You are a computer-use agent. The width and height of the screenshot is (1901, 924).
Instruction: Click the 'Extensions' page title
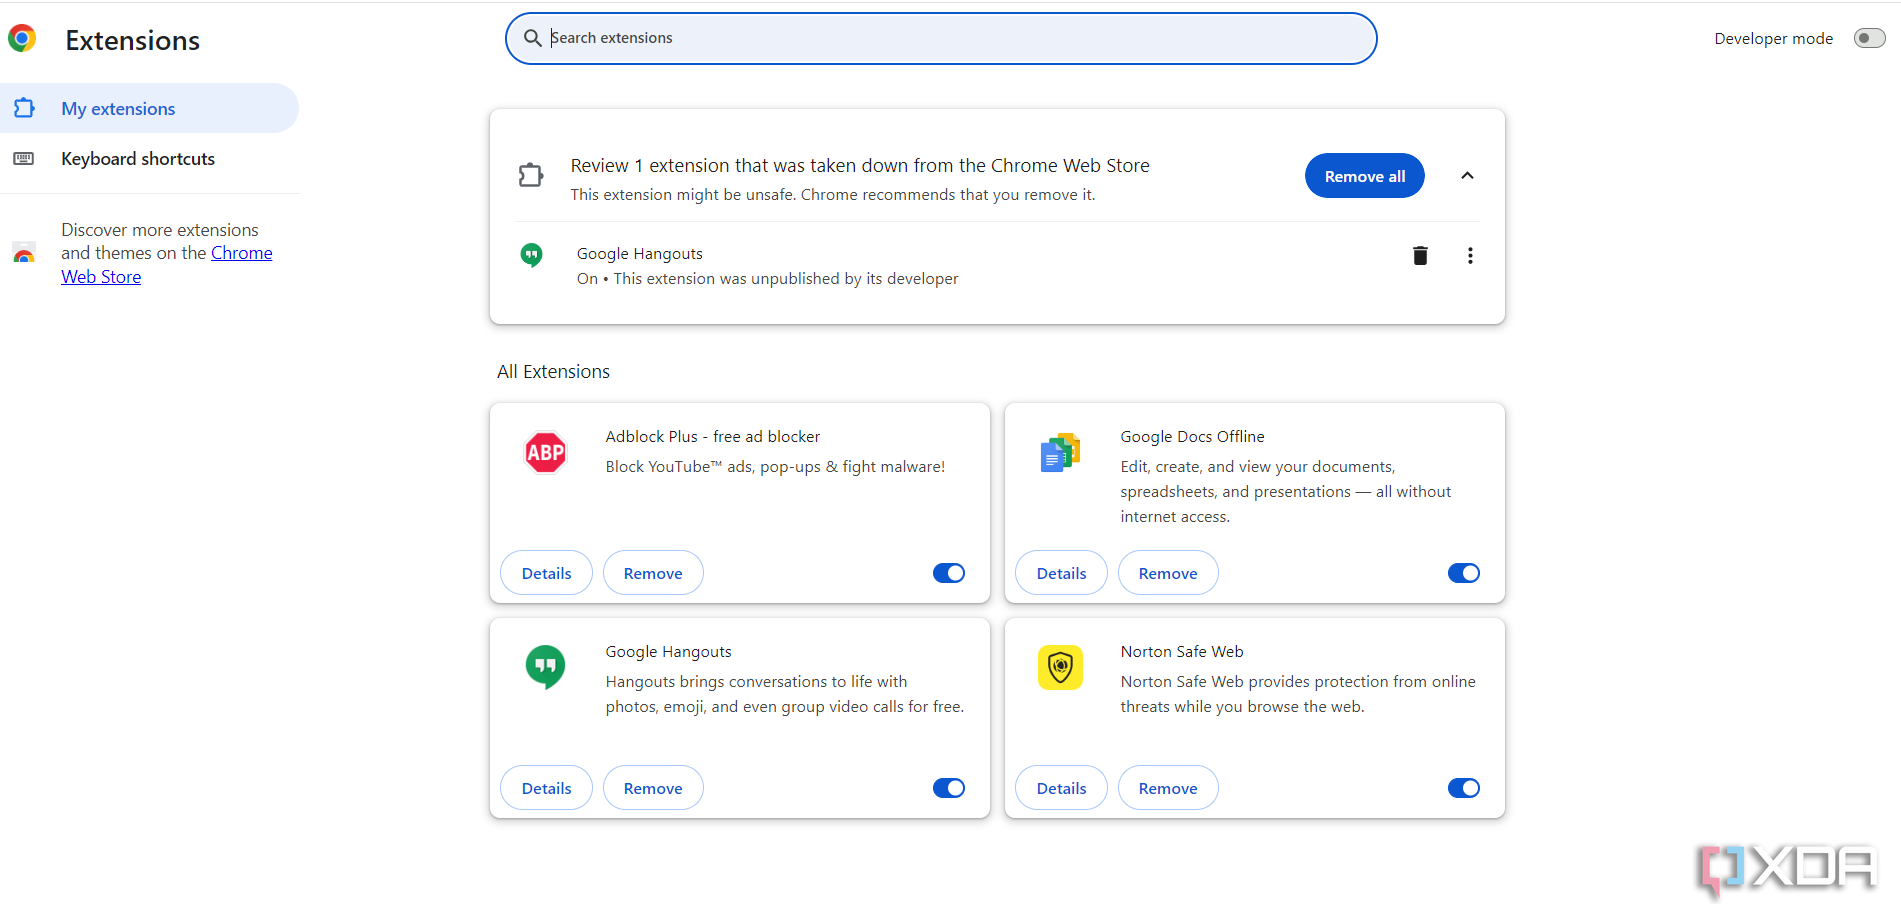[x=133, y=40]
